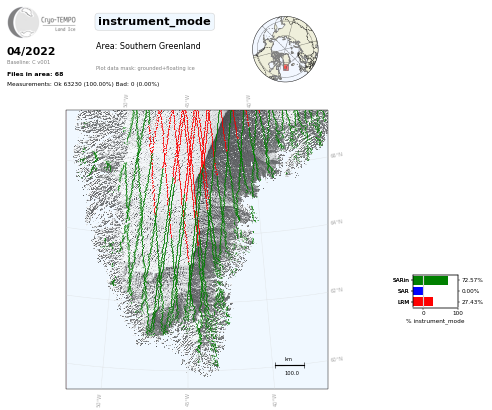This screenshot has height=410, width=492.
Task: Select the SARIn legend label
Action: (401, 280)
